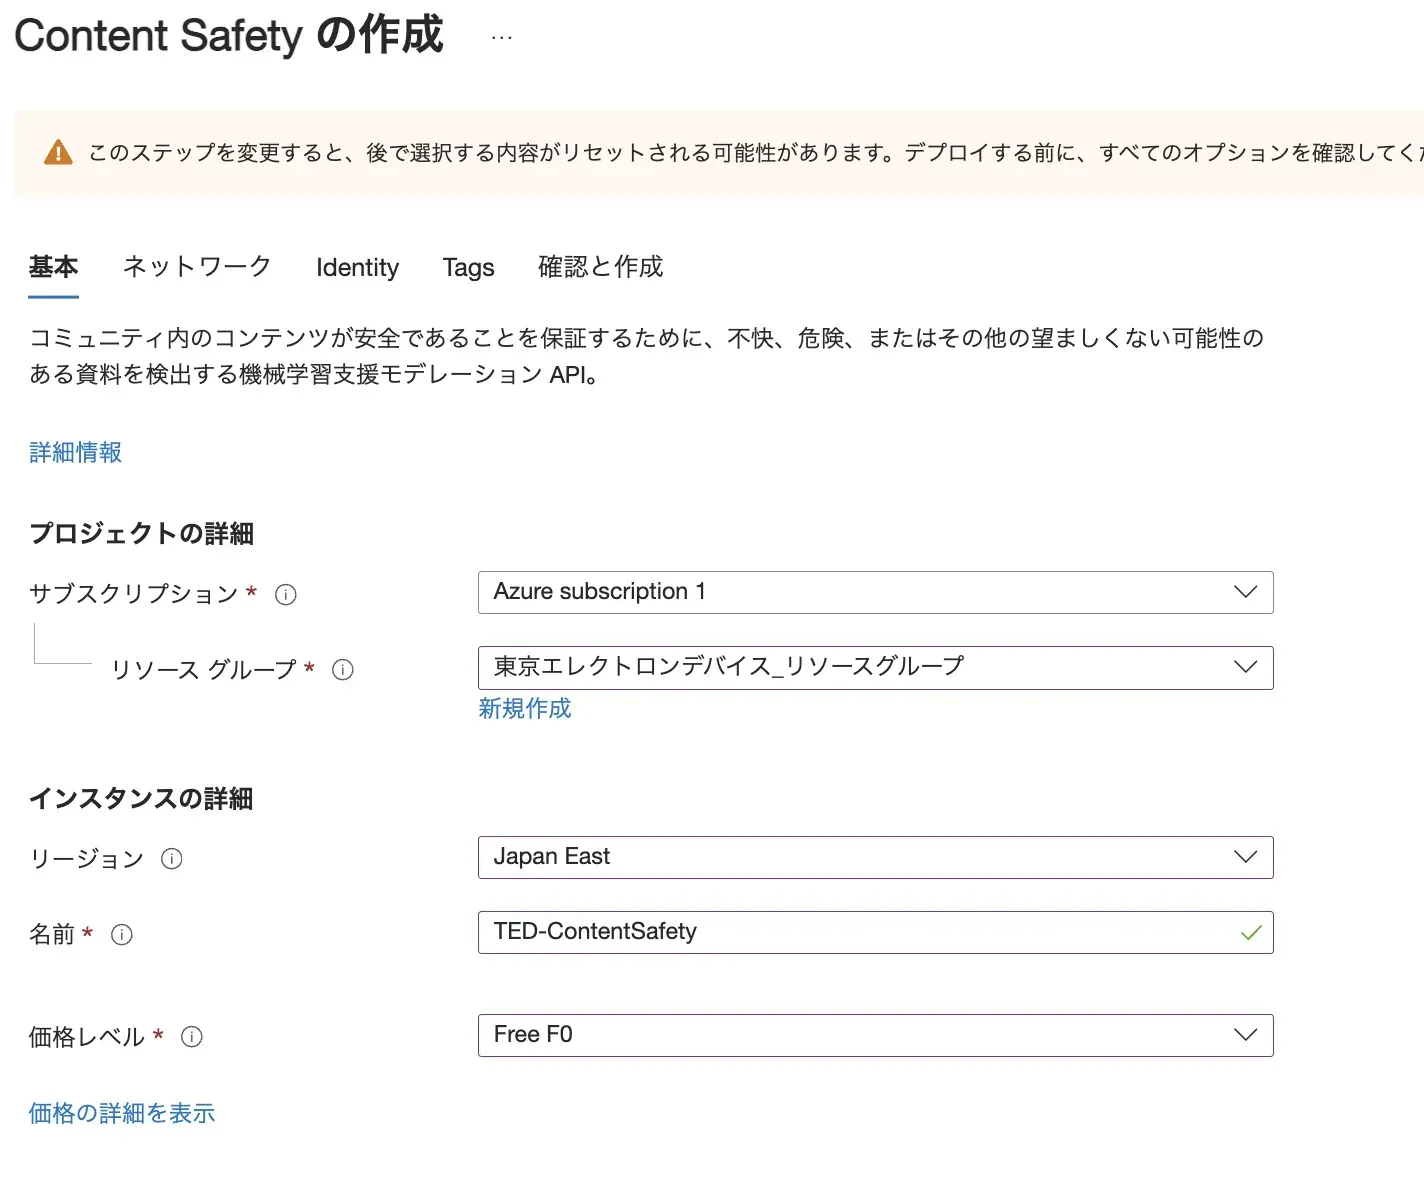1424x1198 pixels.
Task: Click the info icon next to 名前
Action: pos(122,935)
